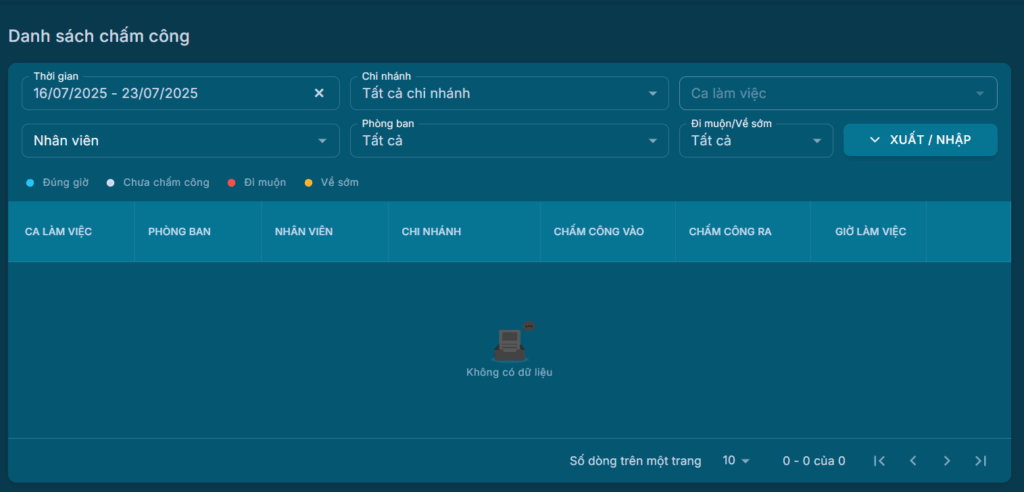Go to the first page of results

point(879,461)
